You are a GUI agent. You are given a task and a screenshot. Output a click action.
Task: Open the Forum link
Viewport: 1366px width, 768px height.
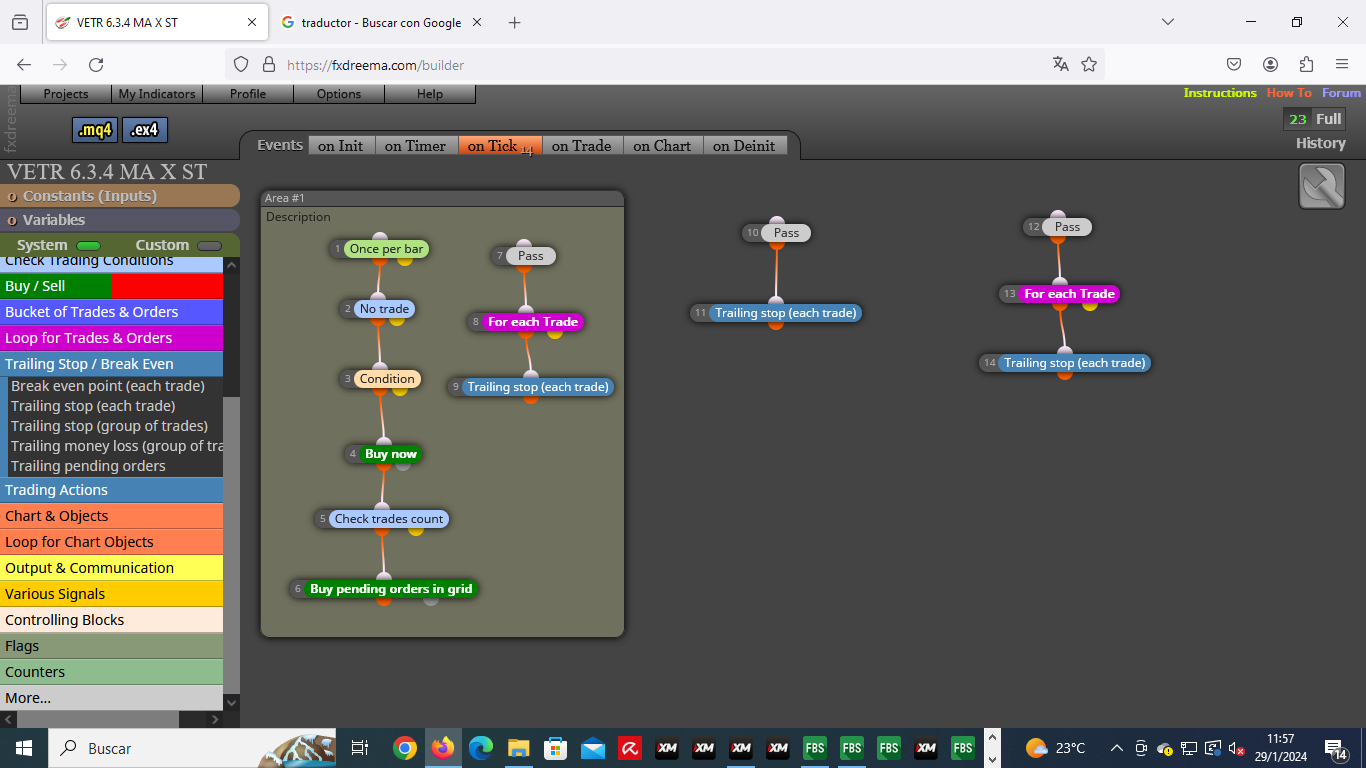1341,93
